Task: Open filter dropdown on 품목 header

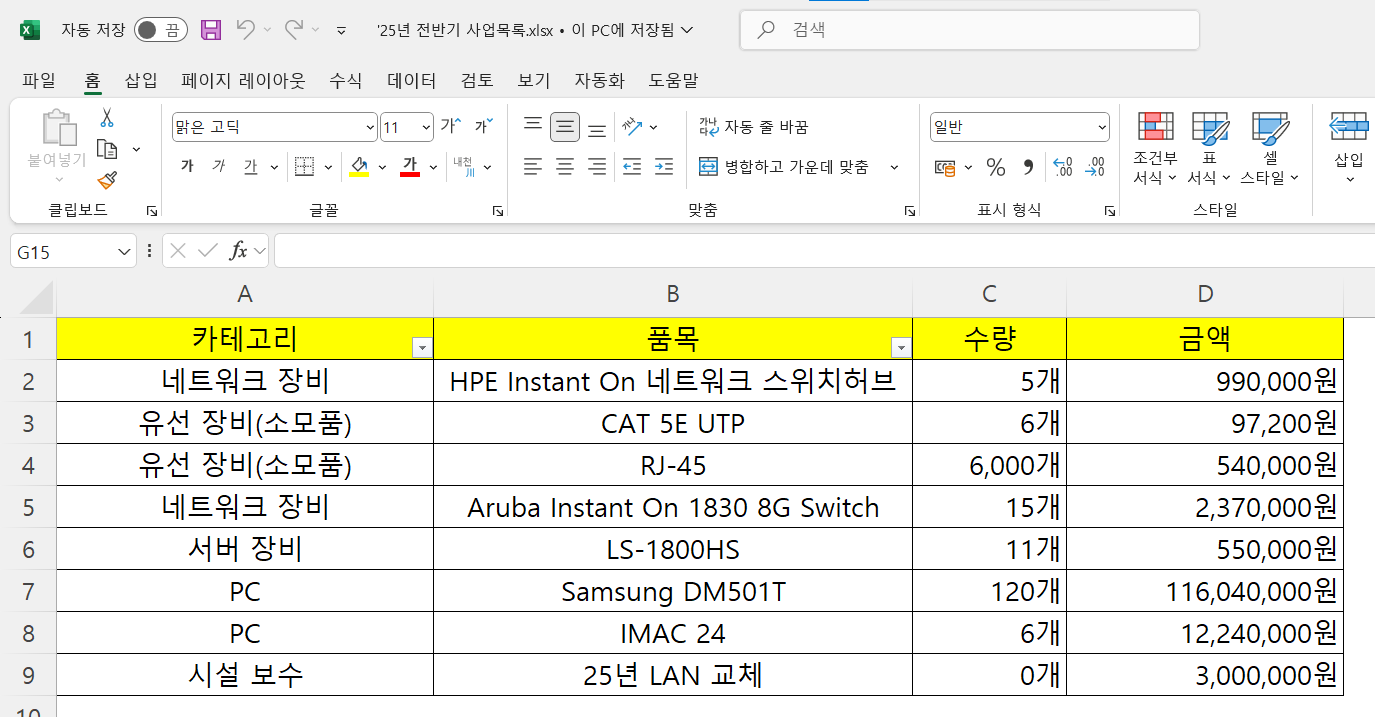Action: pyautogui.click(x=901, y=347)
